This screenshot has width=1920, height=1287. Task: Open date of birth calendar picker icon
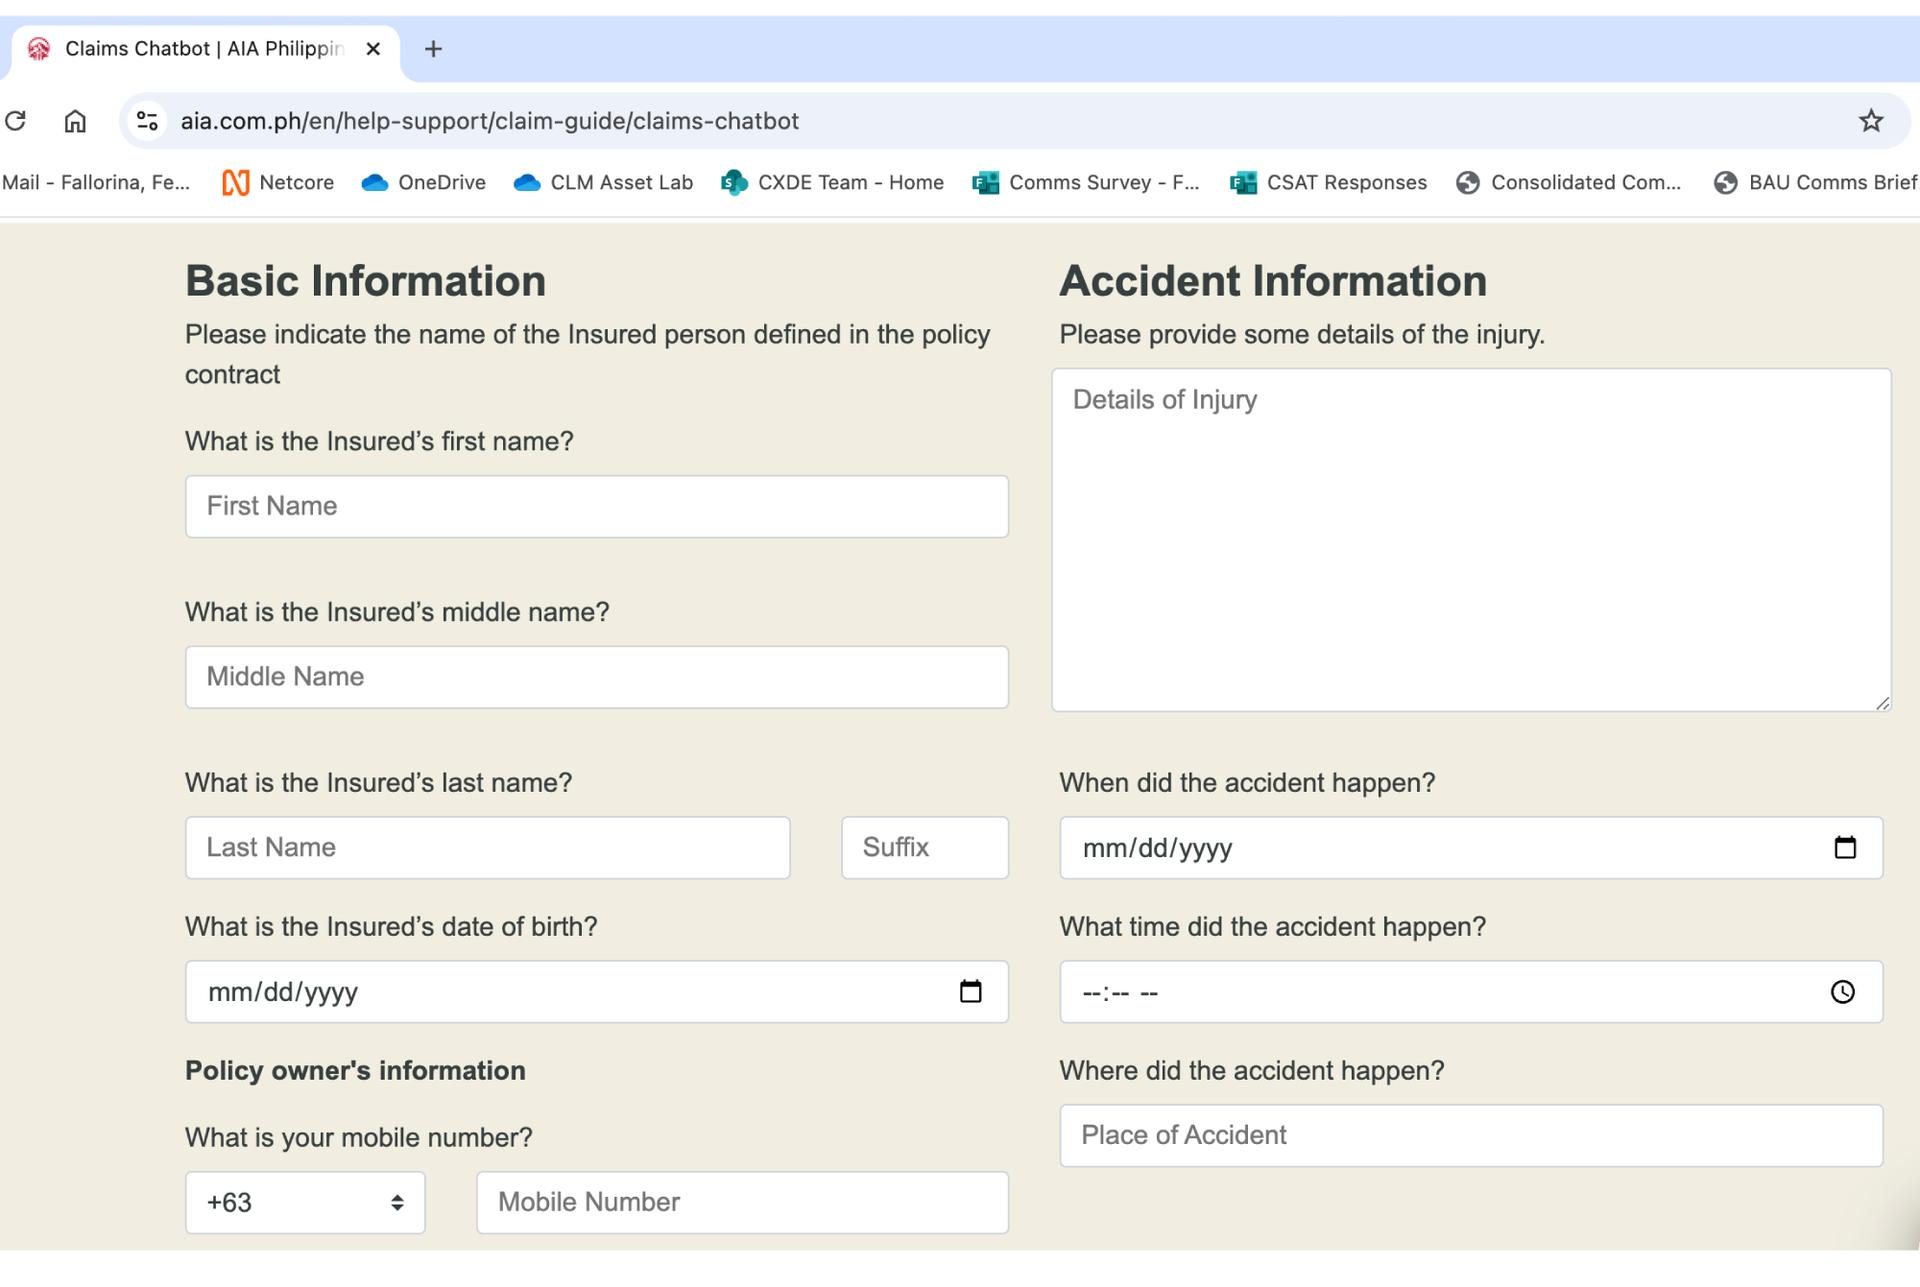click(x=970, y=992)
